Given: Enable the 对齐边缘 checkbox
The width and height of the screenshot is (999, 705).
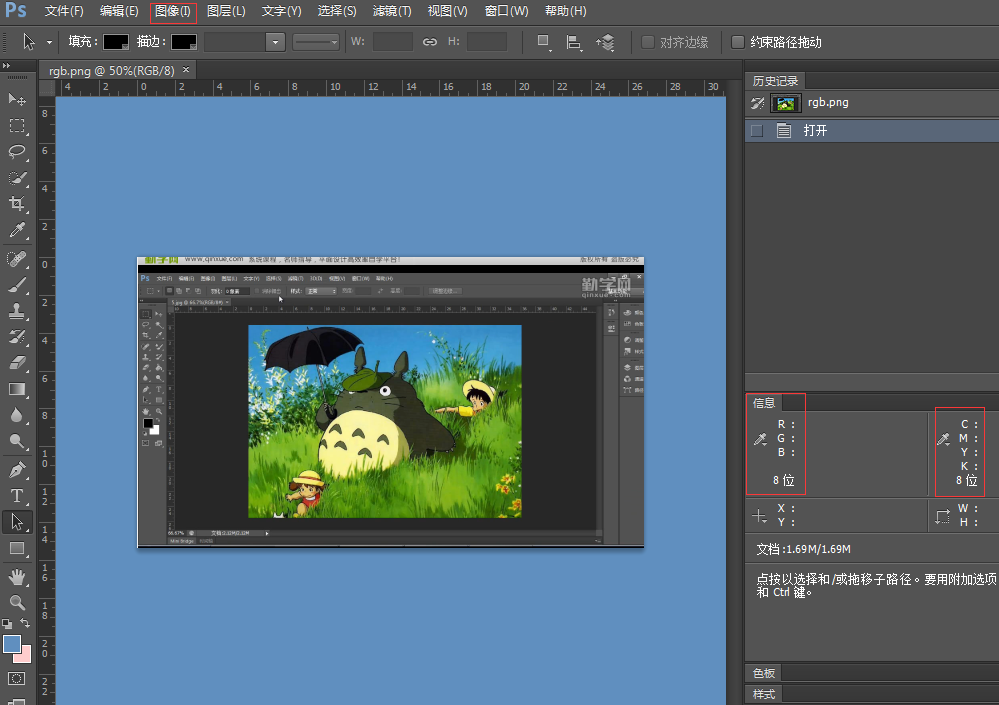Looking at the screenshot, I should tap(647, 42).
